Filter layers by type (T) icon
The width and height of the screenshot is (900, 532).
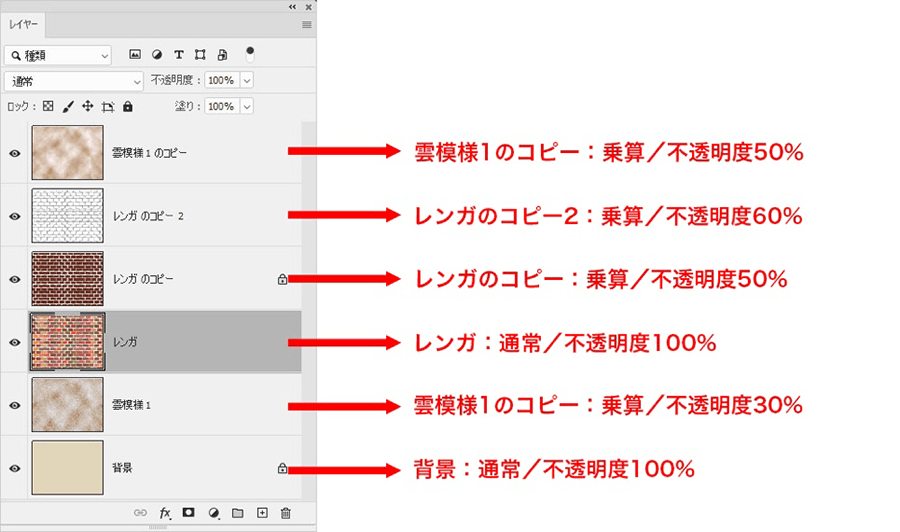[x=179, y=55]
